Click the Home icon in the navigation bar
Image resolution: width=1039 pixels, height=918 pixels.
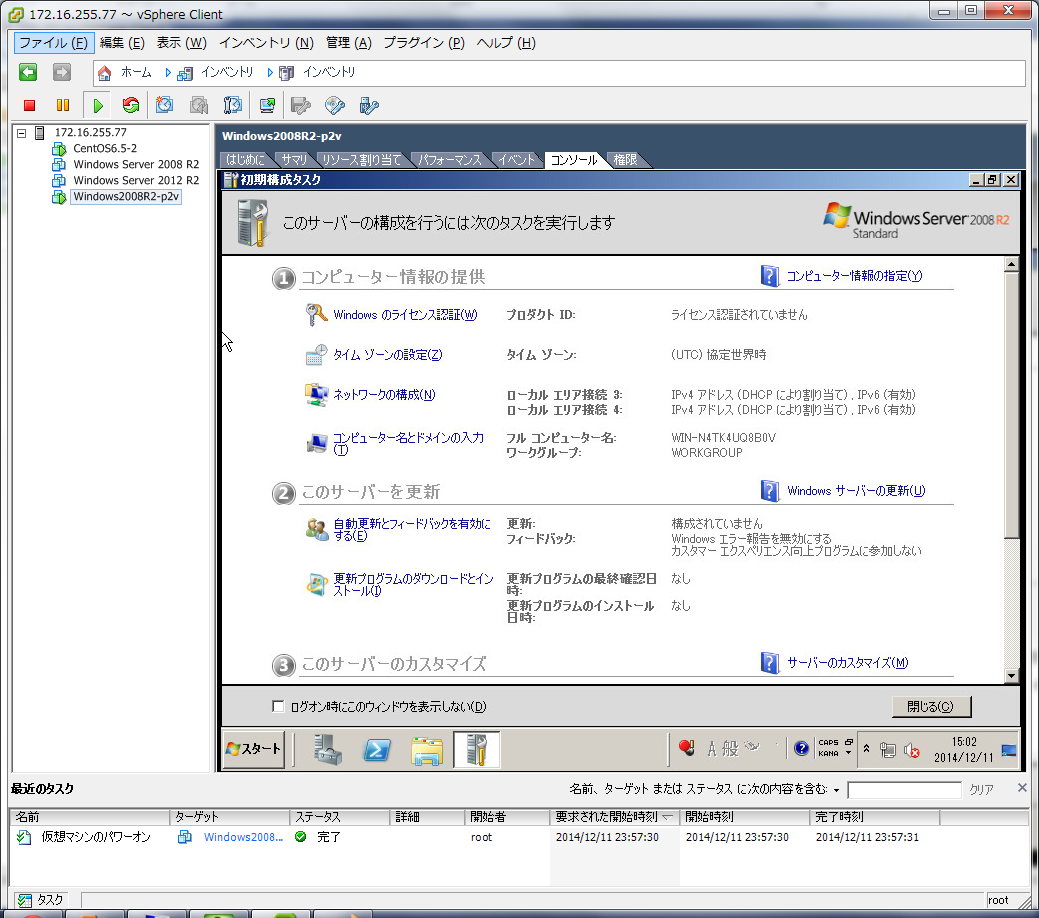click(104, 72)
